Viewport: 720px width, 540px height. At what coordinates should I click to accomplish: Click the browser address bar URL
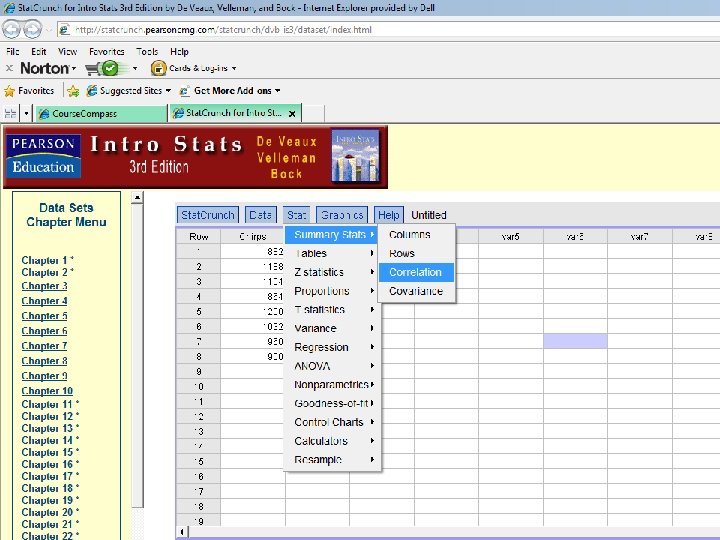[x=223, y=30]
